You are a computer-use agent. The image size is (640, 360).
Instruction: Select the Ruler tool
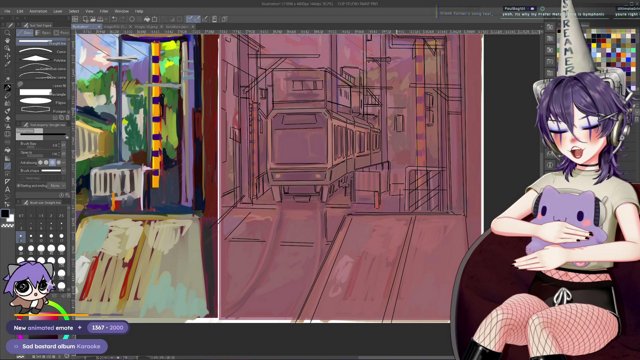pyautogui.click(x=7, y=182)
